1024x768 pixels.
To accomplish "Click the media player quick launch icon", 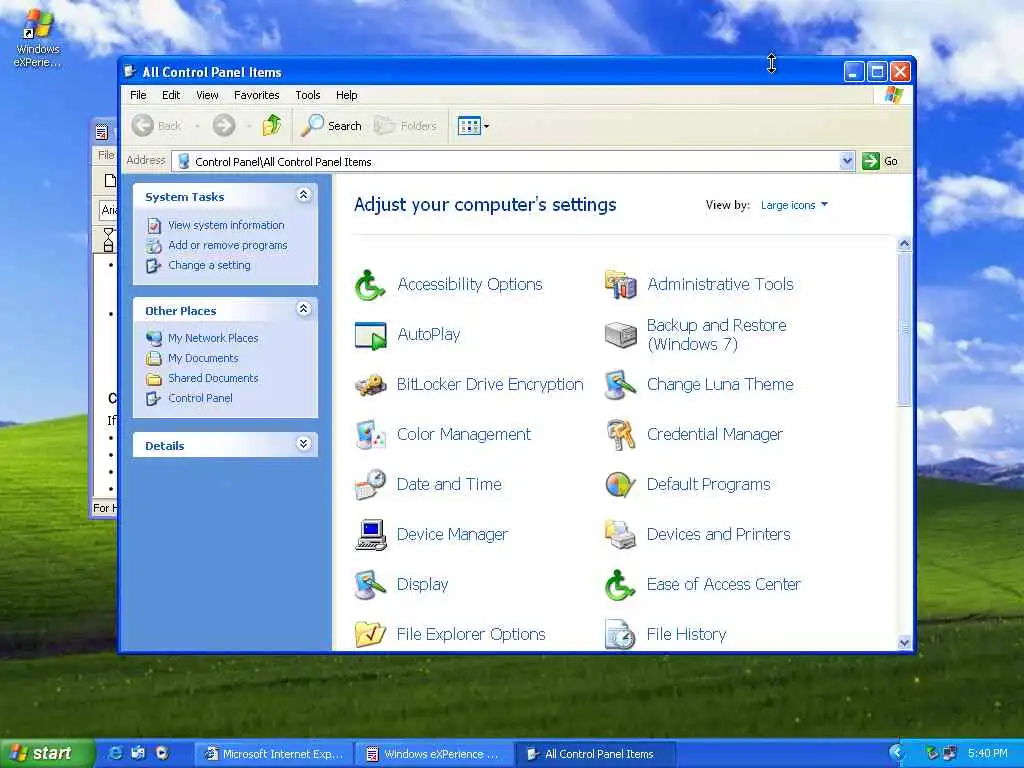I will pos(162,754).
